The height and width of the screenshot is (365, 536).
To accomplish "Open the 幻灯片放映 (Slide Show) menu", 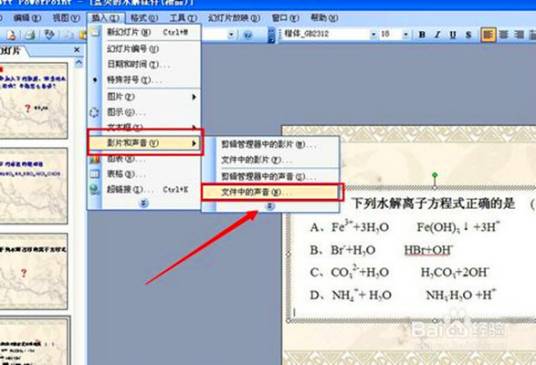I will pyautogui.click(x=234, y=18).
